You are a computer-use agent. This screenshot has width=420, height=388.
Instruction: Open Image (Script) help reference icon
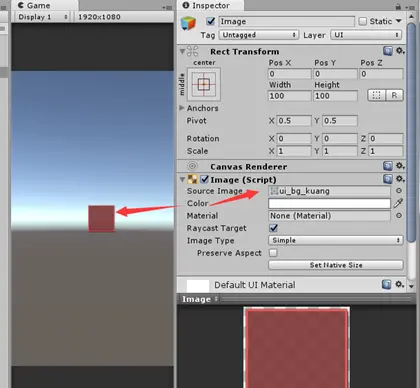pyautogui.click(x=388, y=179)
